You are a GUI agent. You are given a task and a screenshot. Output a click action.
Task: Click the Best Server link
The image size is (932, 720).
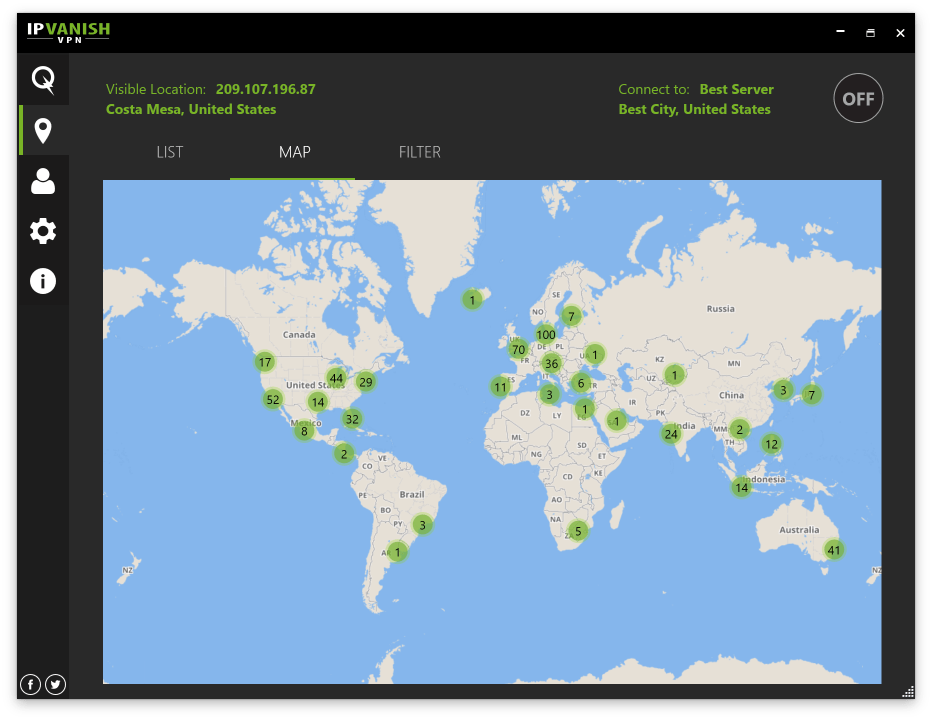click(x=736, y=89)
